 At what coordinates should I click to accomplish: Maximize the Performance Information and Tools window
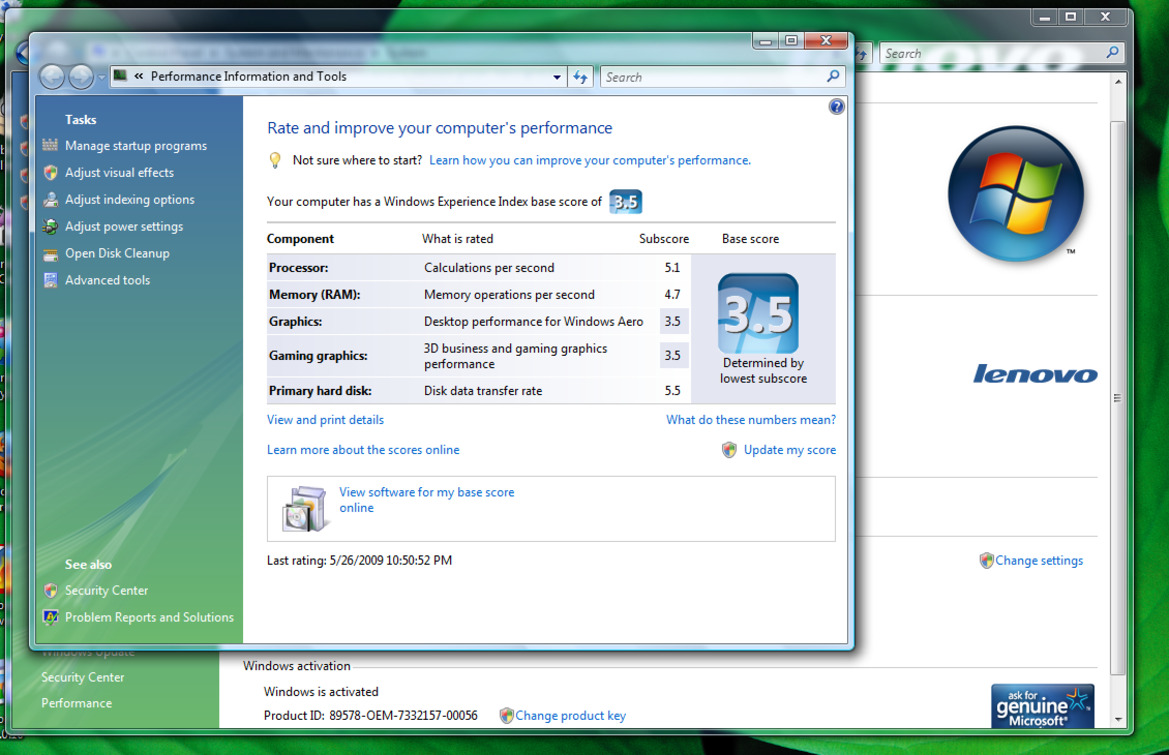(x=792, y=41)
